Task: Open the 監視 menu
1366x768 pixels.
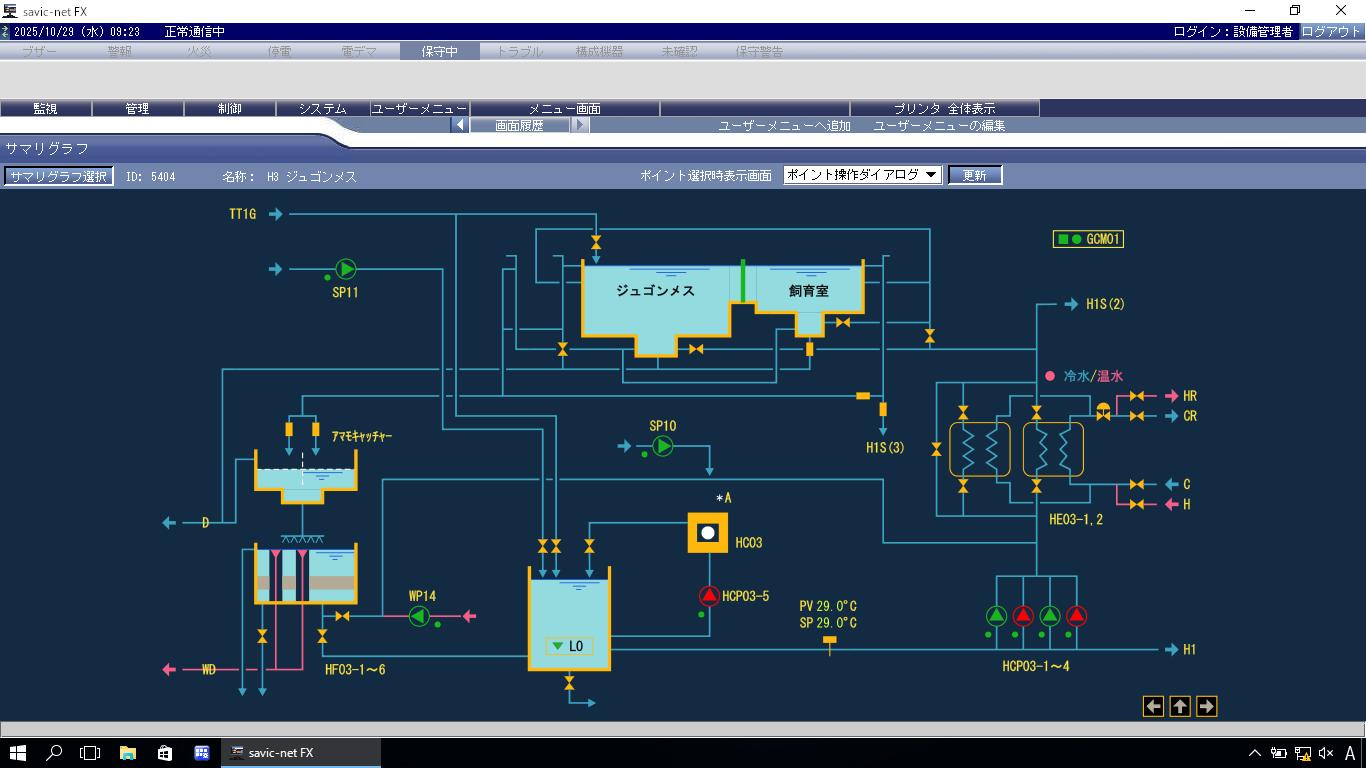Action: click(45, 108)
